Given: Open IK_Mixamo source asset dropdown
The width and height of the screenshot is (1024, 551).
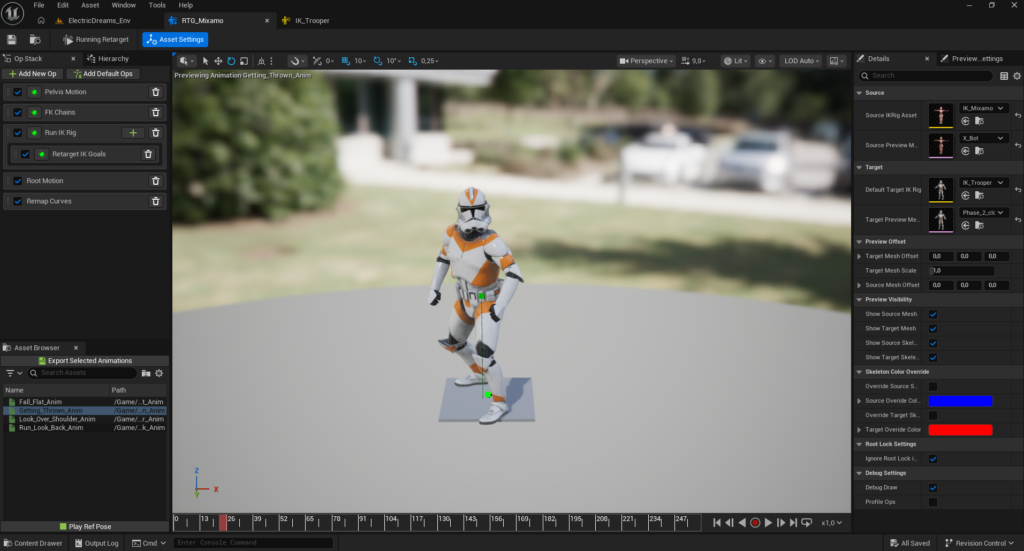Looking at the screenshot, I should (x=983, y=108).
